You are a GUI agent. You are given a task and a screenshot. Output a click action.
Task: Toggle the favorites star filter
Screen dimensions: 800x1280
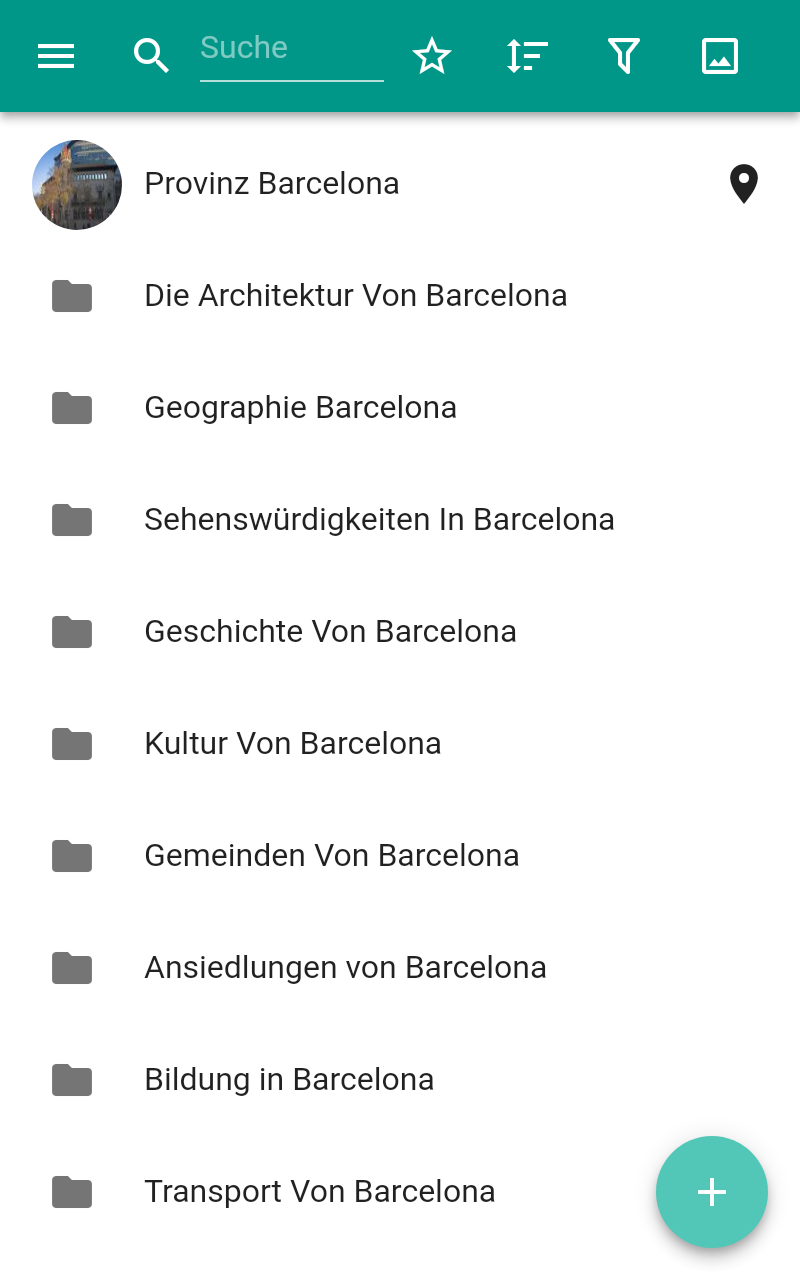[x=432, y=56]
